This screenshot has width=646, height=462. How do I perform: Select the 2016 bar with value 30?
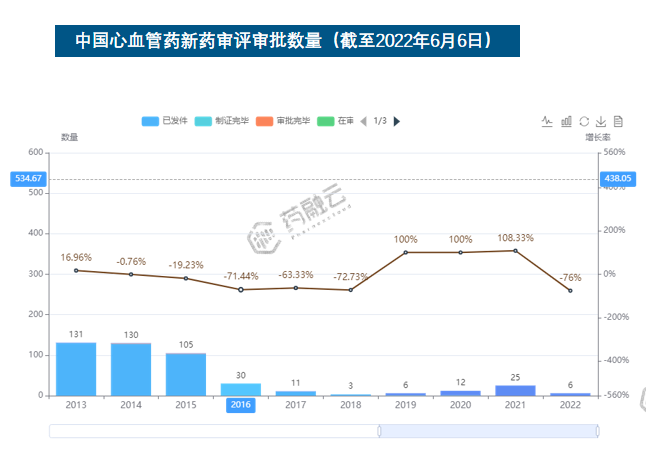pyautogui.click(x=241, y=390)
